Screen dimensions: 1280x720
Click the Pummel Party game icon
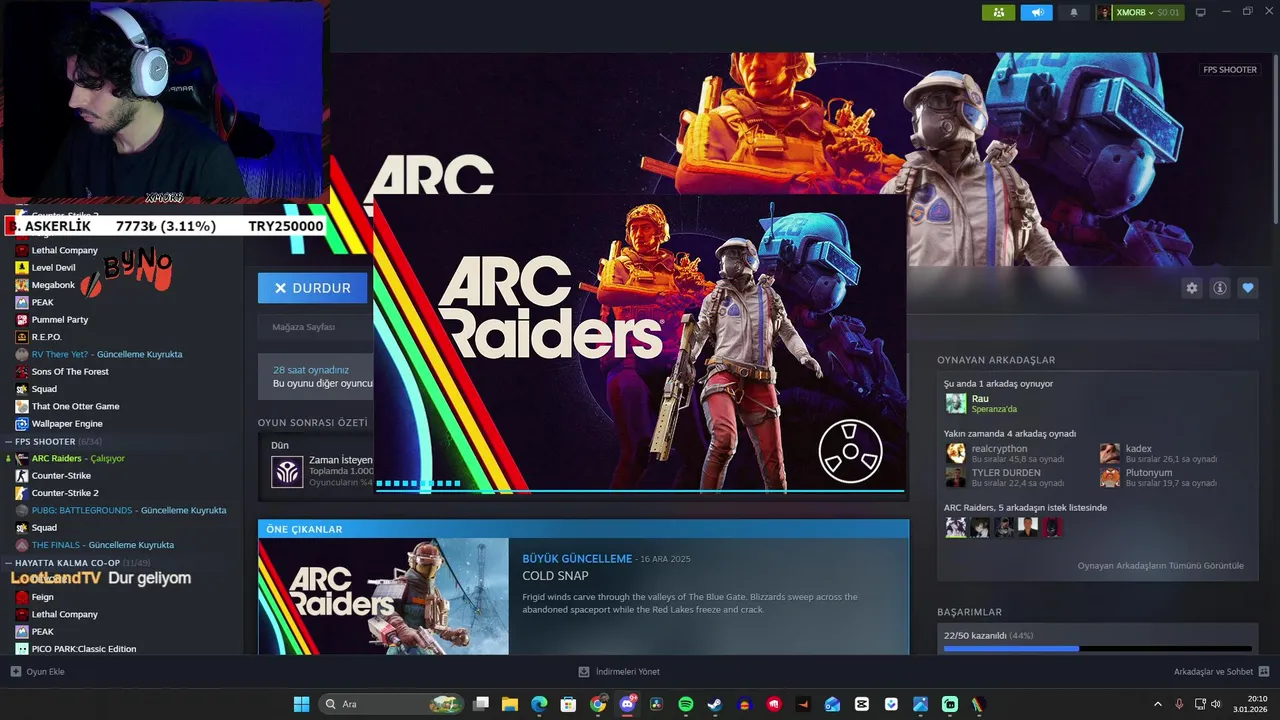(x=22, y=320)
